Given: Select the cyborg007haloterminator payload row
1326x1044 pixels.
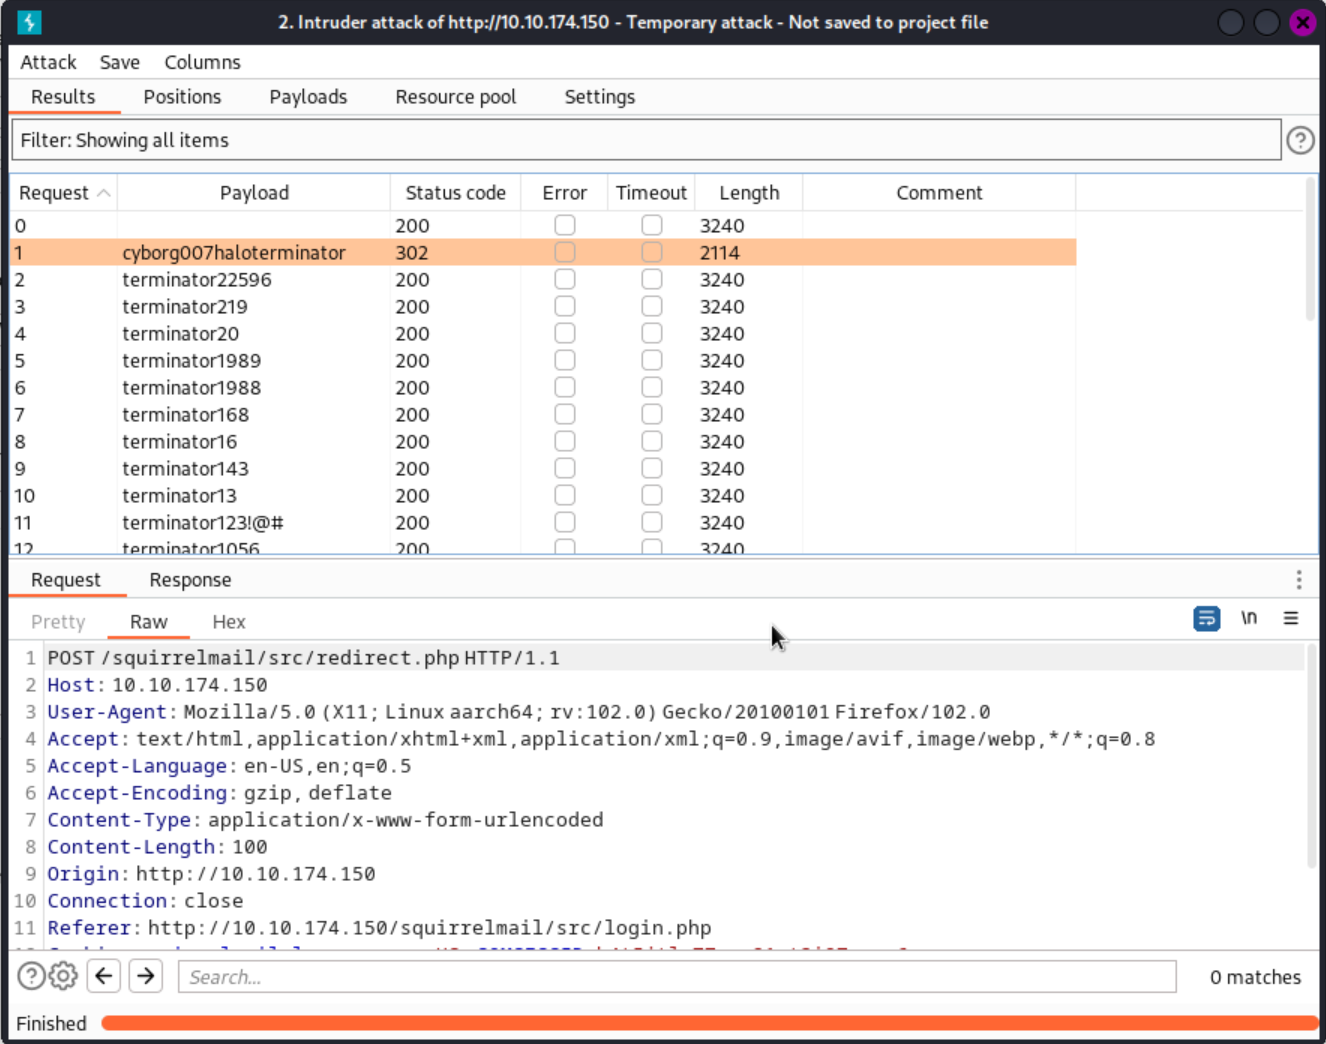Looking at the screenshot, I should click(543, 252).
